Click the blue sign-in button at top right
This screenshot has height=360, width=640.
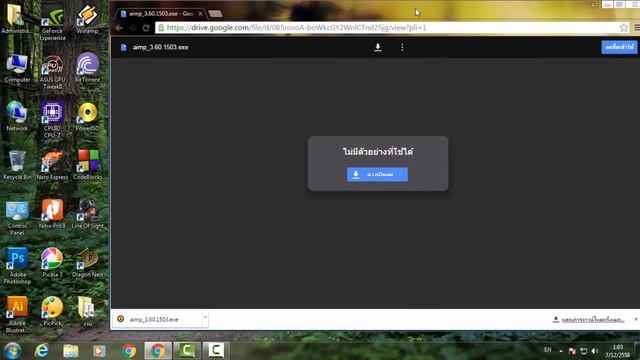pos(619,47)
